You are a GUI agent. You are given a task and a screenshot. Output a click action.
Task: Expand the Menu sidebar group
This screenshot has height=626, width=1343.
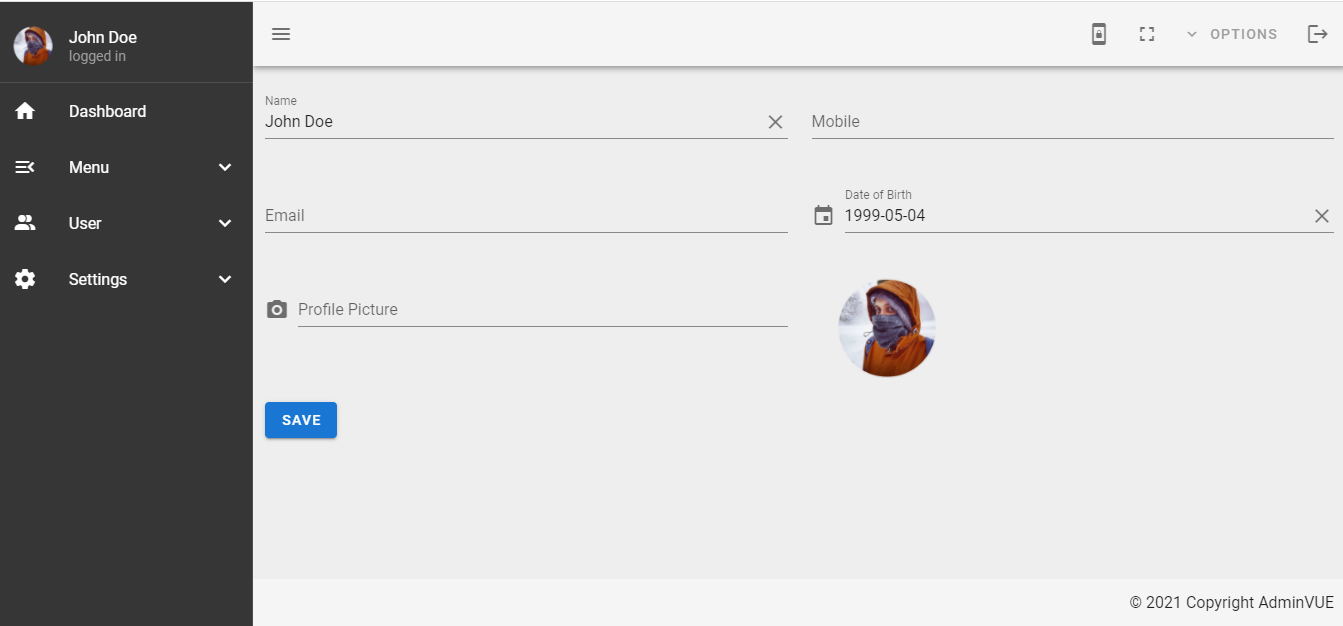[x=225, y=168]
